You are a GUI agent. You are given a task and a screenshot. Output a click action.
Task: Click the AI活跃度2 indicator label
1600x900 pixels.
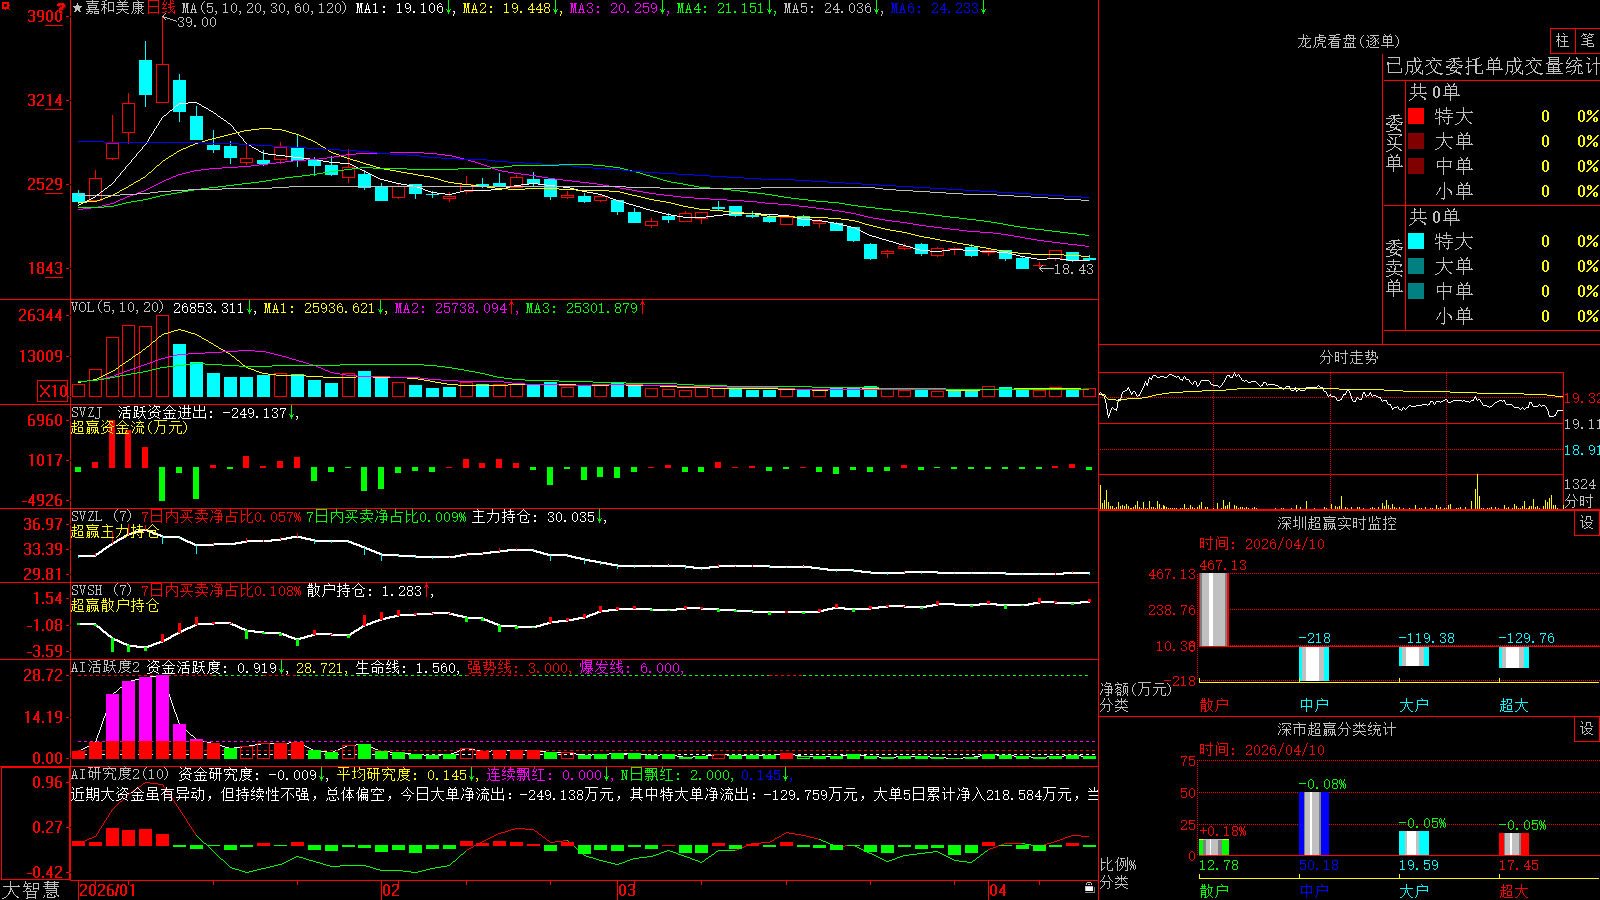106,667
